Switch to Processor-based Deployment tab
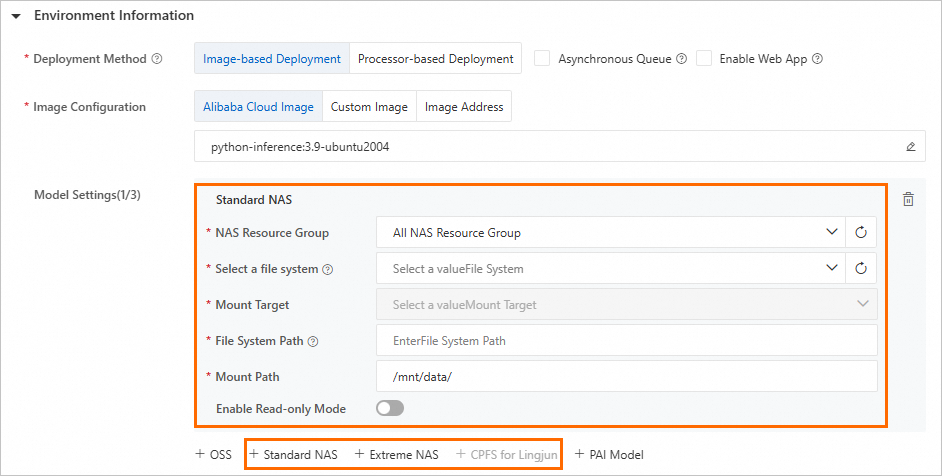 pos(435,59)
